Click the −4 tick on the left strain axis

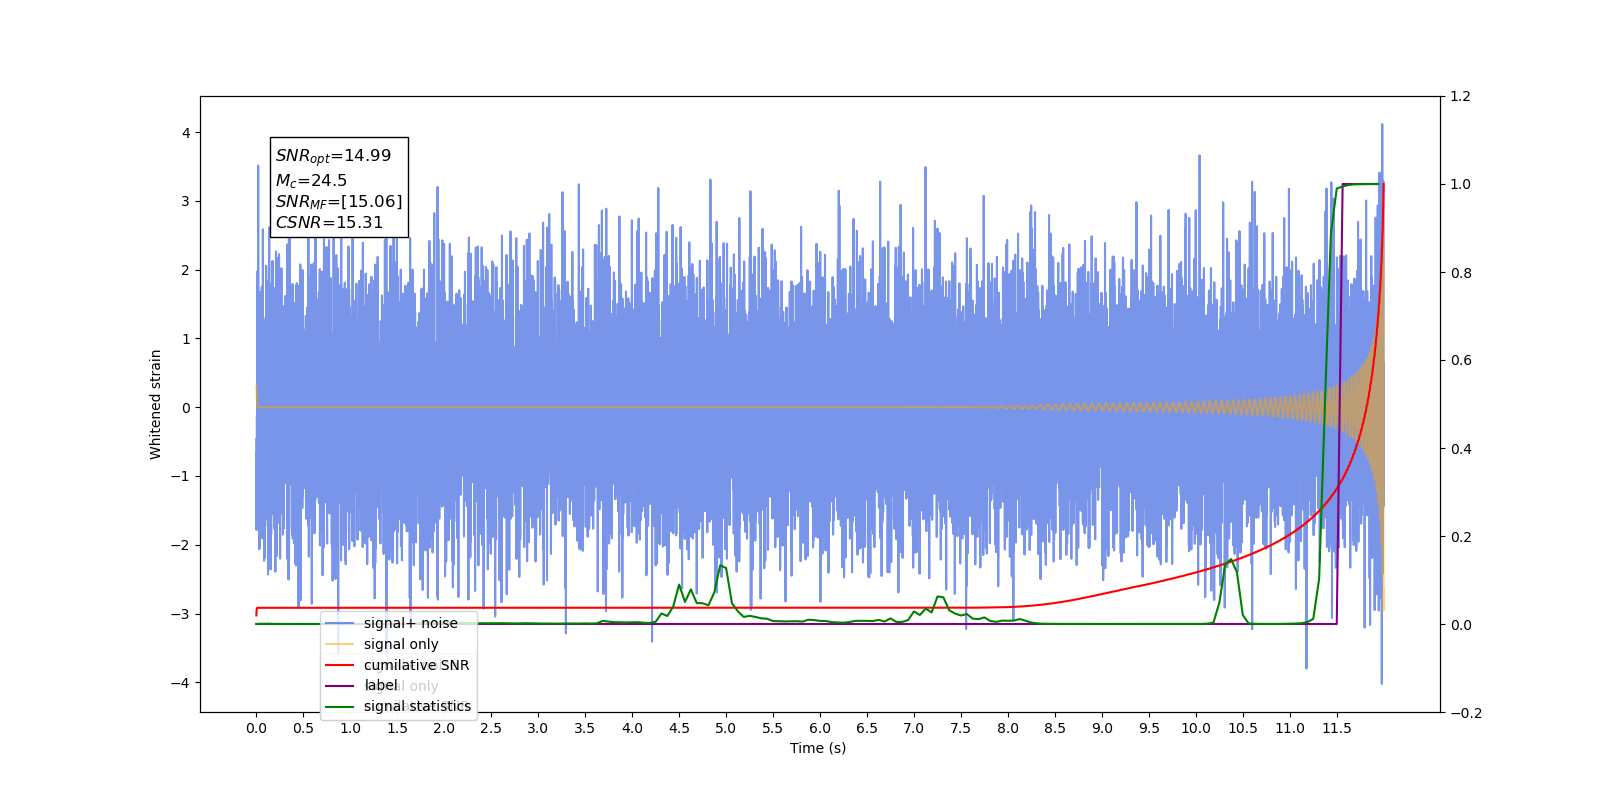179,683
